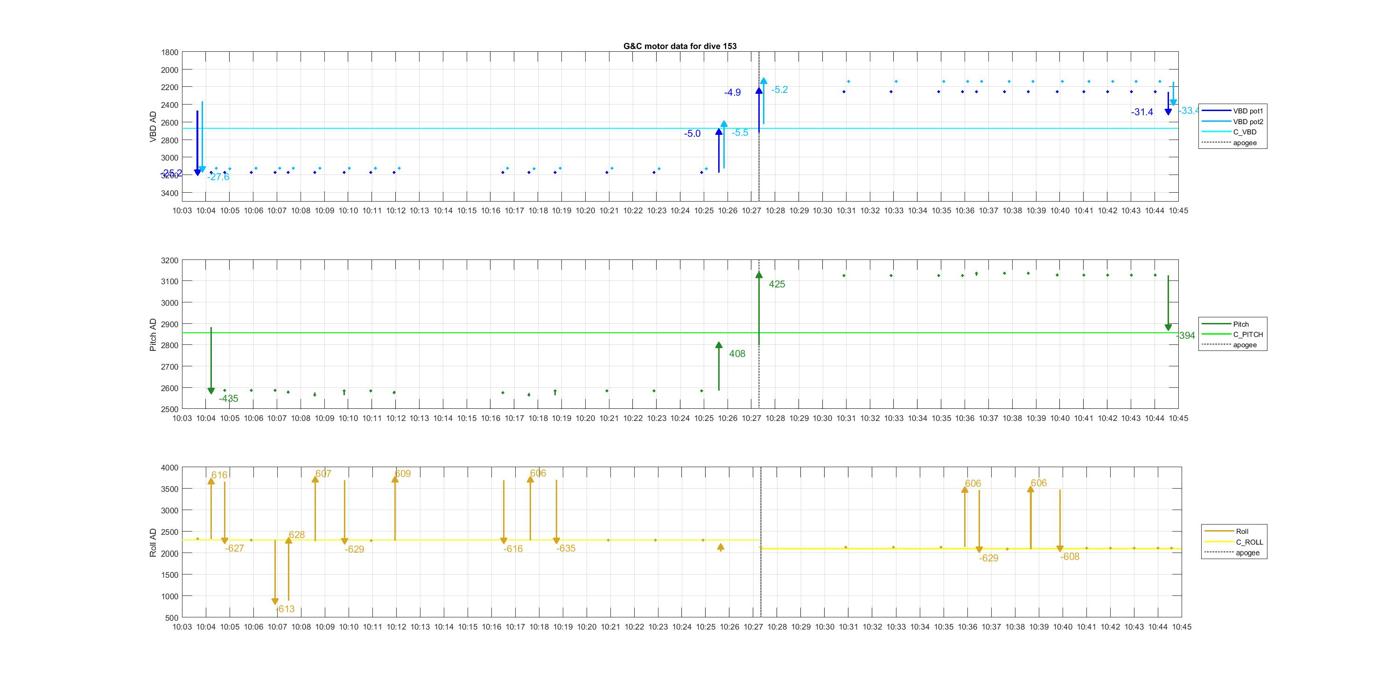Click the downward Pitch arrow labeled 394

pos(1168,304)
